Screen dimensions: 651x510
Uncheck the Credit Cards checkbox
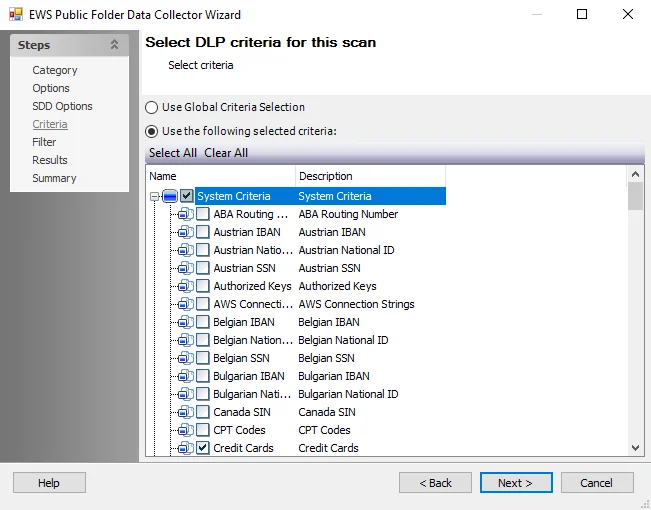(203, 448)
